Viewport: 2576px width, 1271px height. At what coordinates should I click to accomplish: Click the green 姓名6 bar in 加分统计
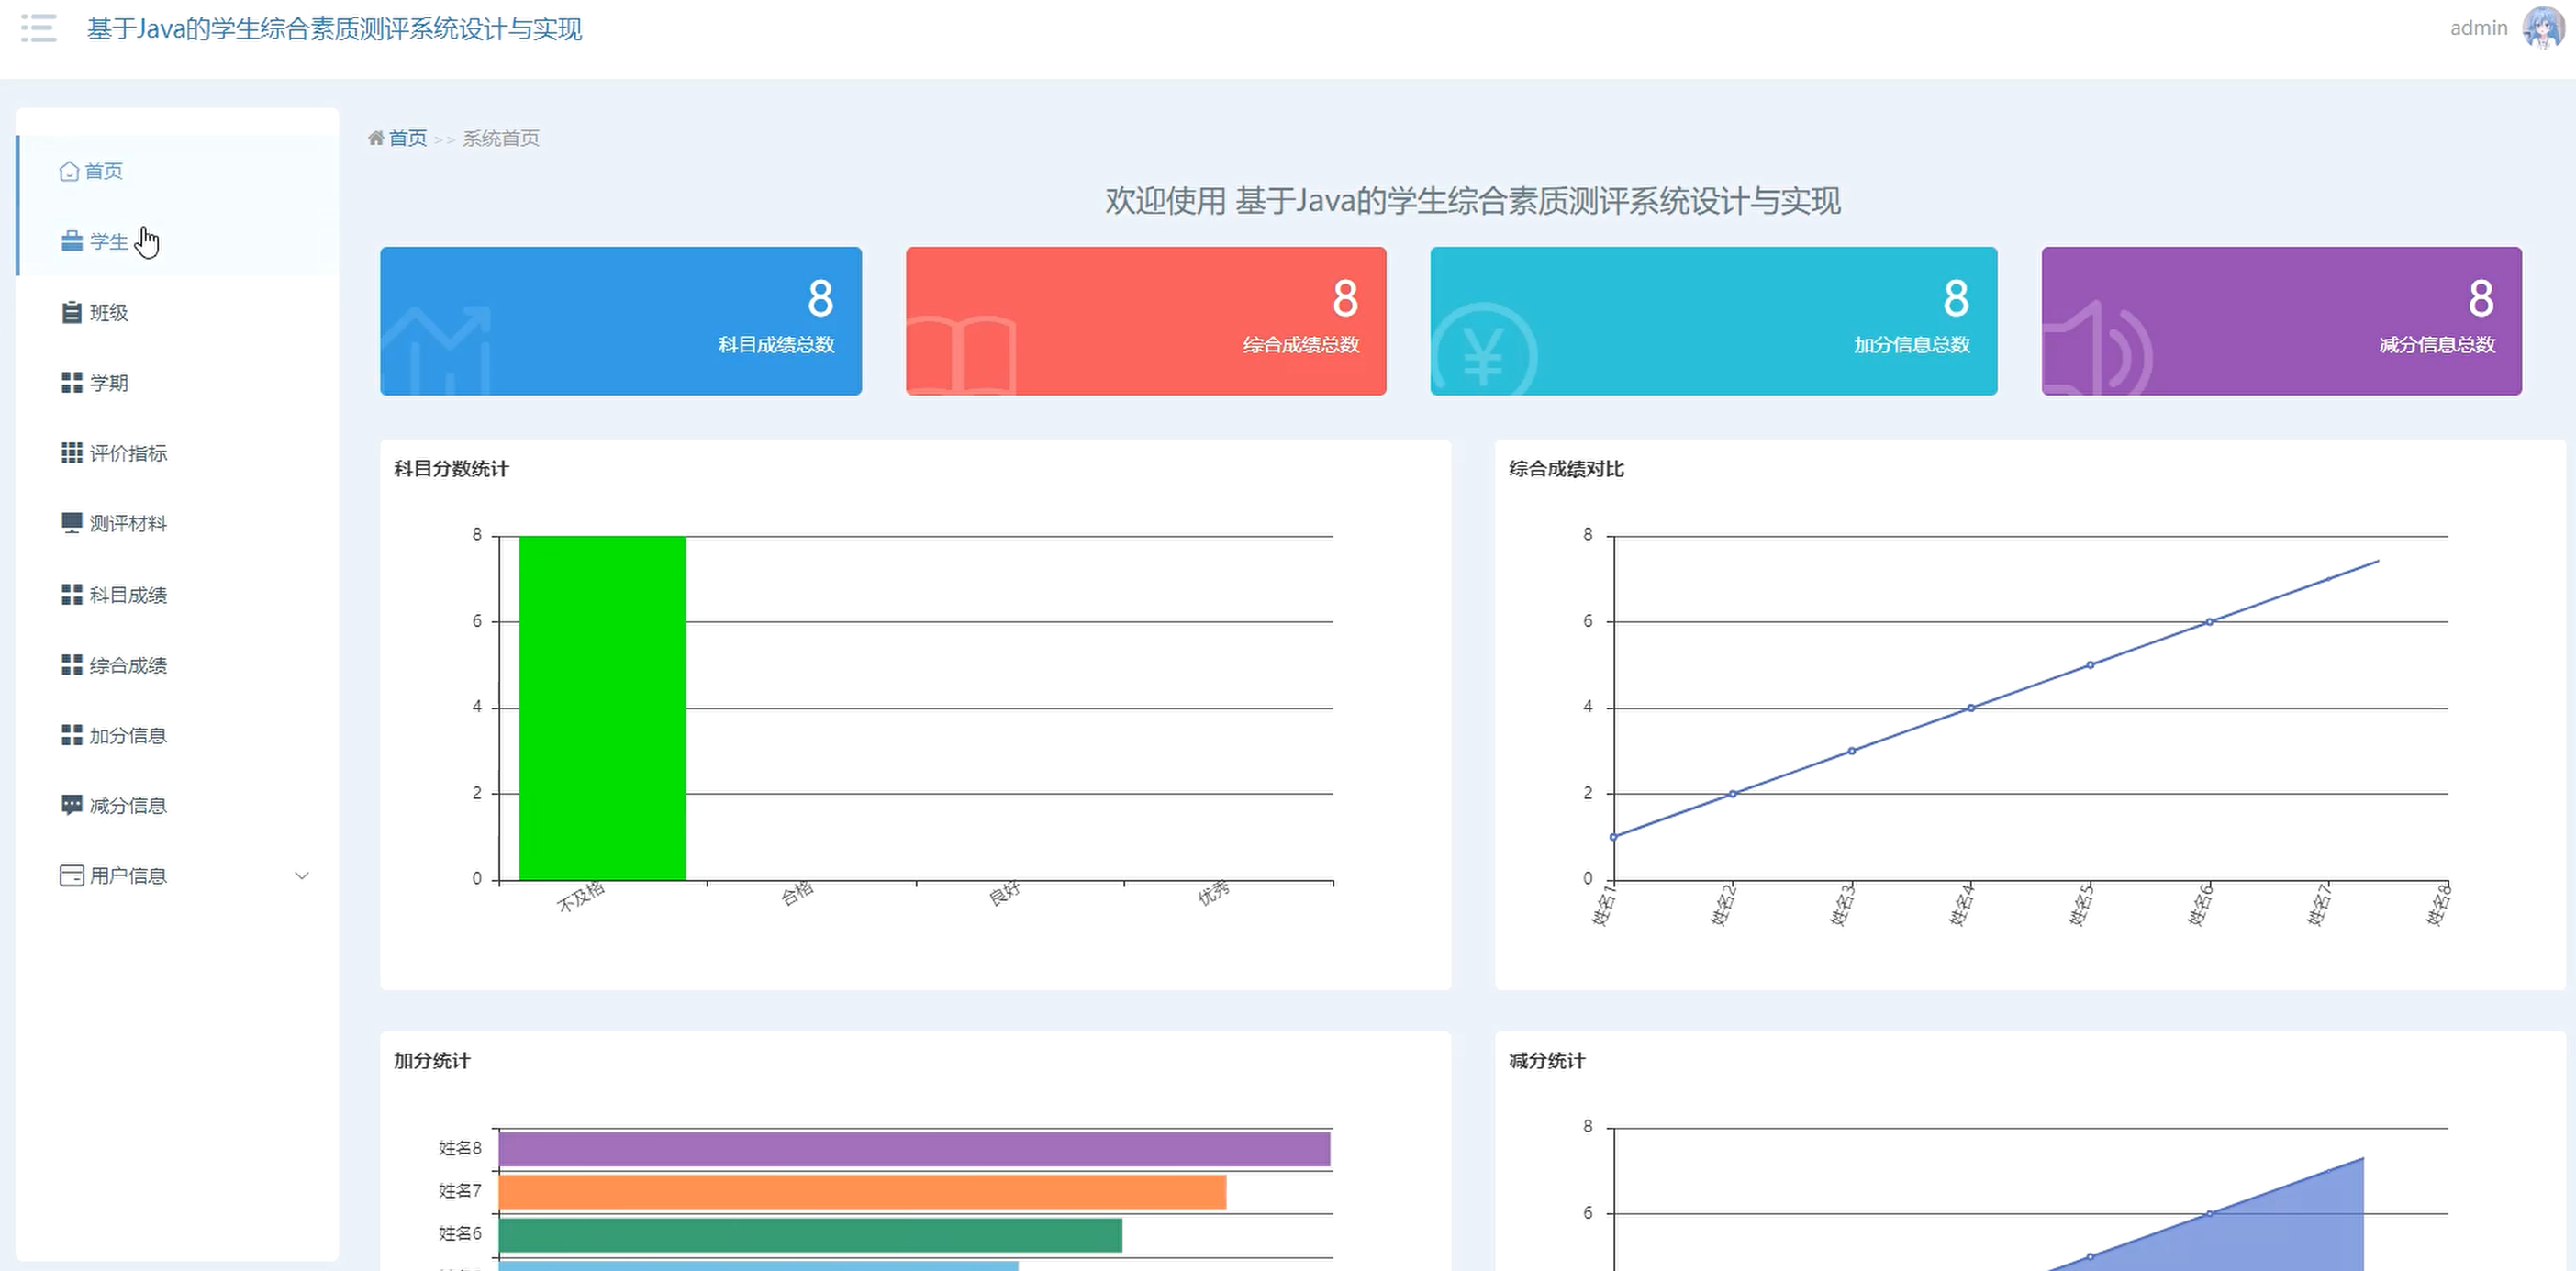810,1235
